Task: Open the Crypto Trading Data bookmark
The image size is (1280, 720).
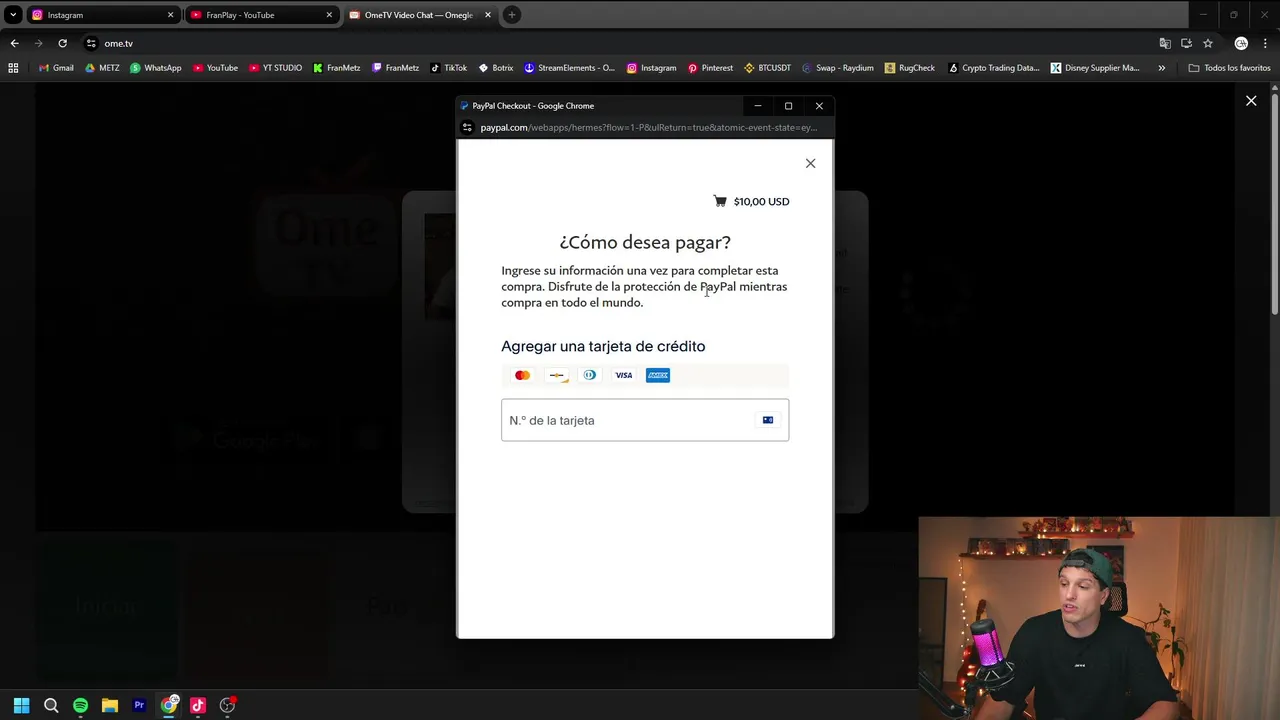Action: click(x=993, y=68)
